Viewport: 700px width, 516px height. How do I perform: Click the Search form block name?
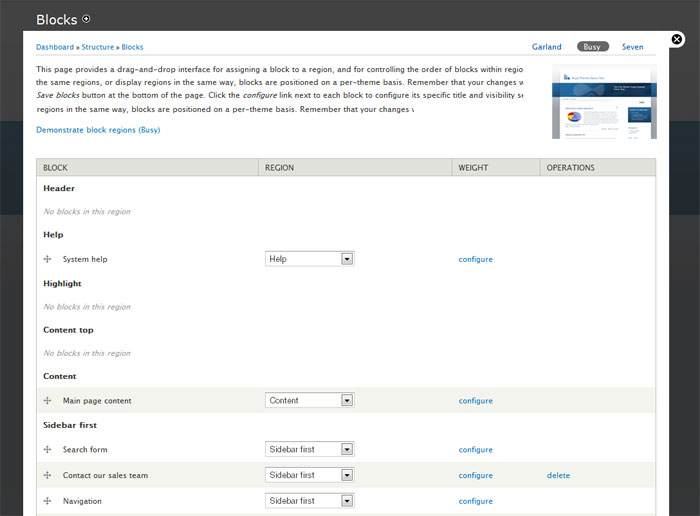click(85, 449)
